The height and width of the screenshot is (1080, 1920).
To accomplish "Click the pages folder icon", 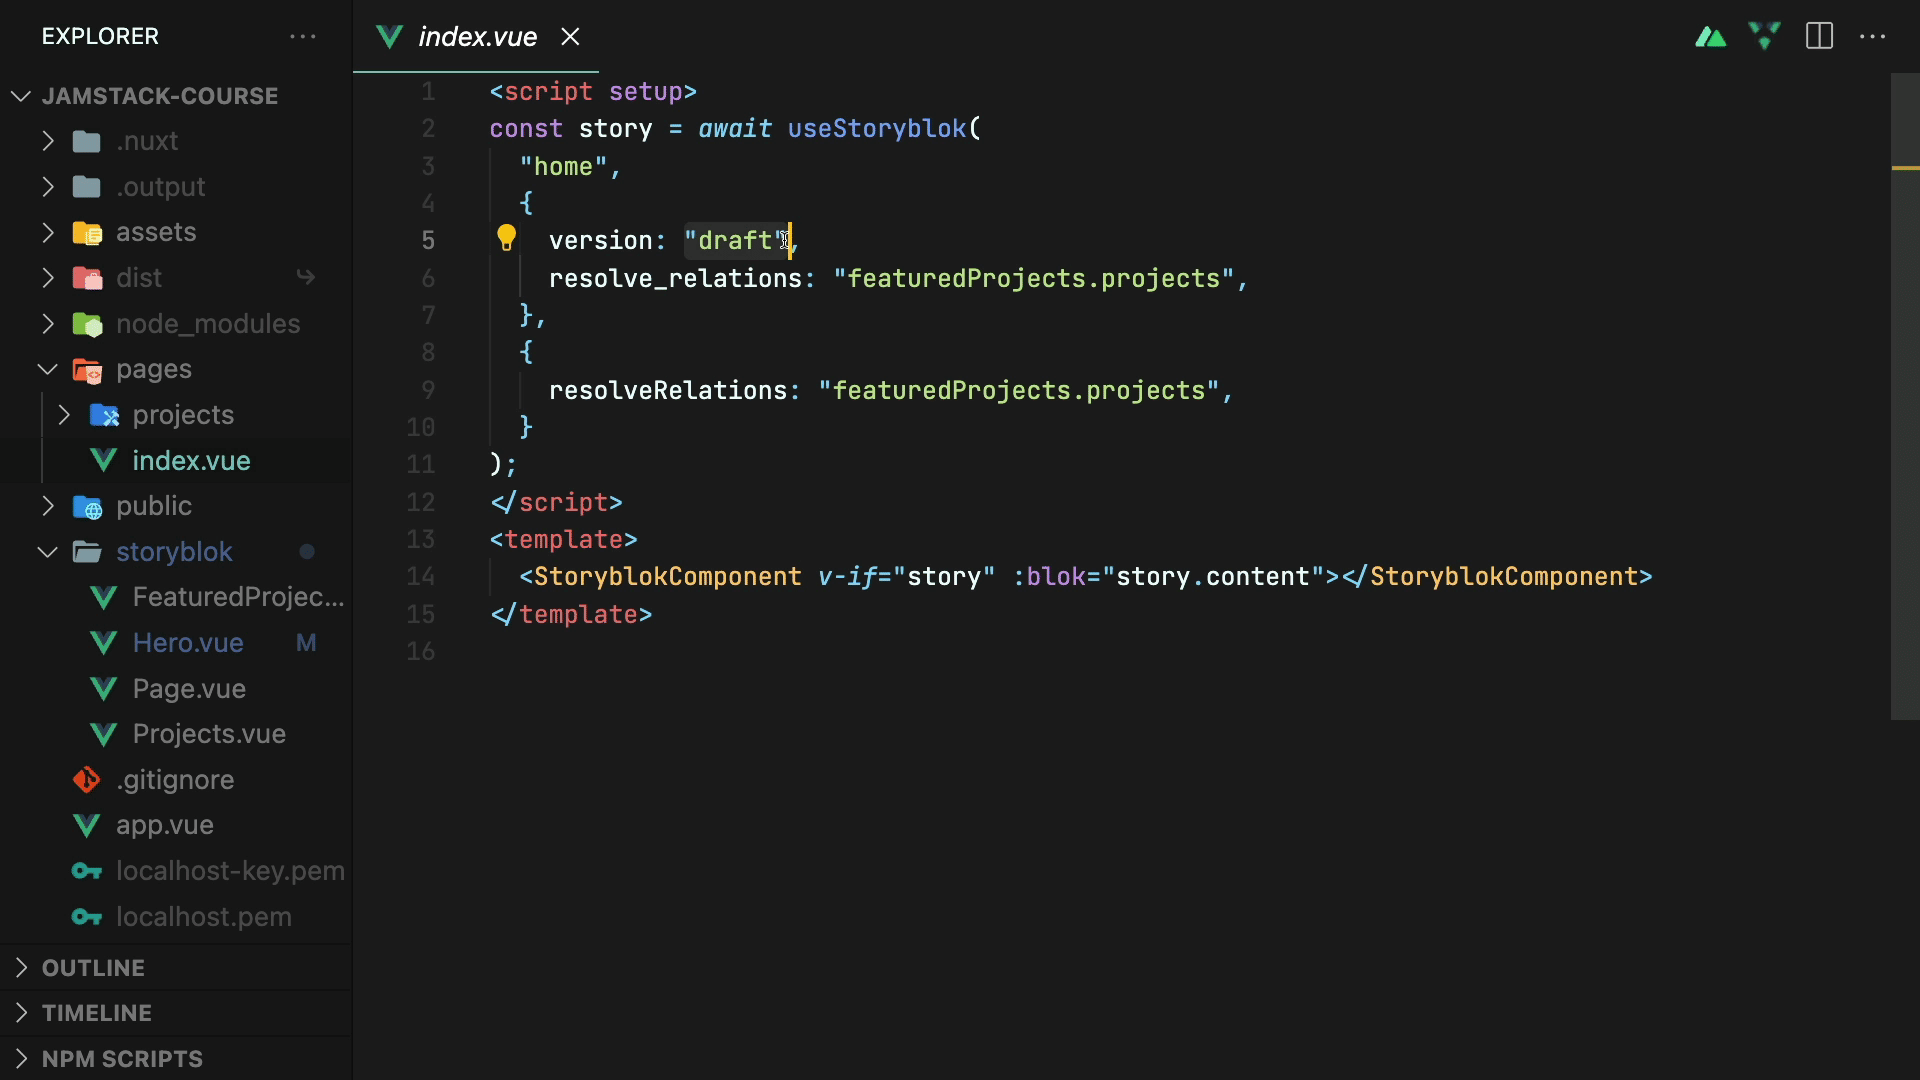I will pyautogui.click(x=87, y=370).
